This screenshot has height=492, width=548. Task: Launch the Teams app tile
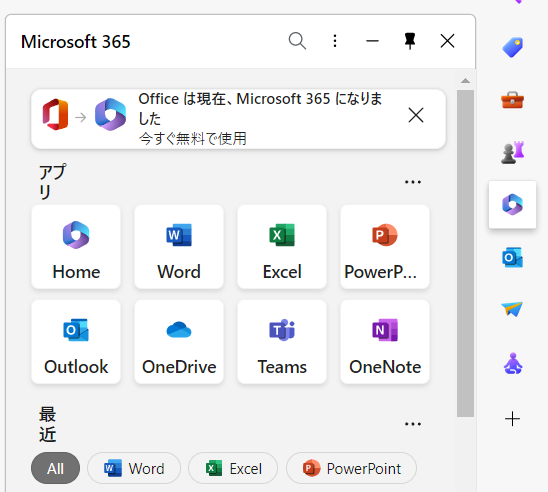282,342
